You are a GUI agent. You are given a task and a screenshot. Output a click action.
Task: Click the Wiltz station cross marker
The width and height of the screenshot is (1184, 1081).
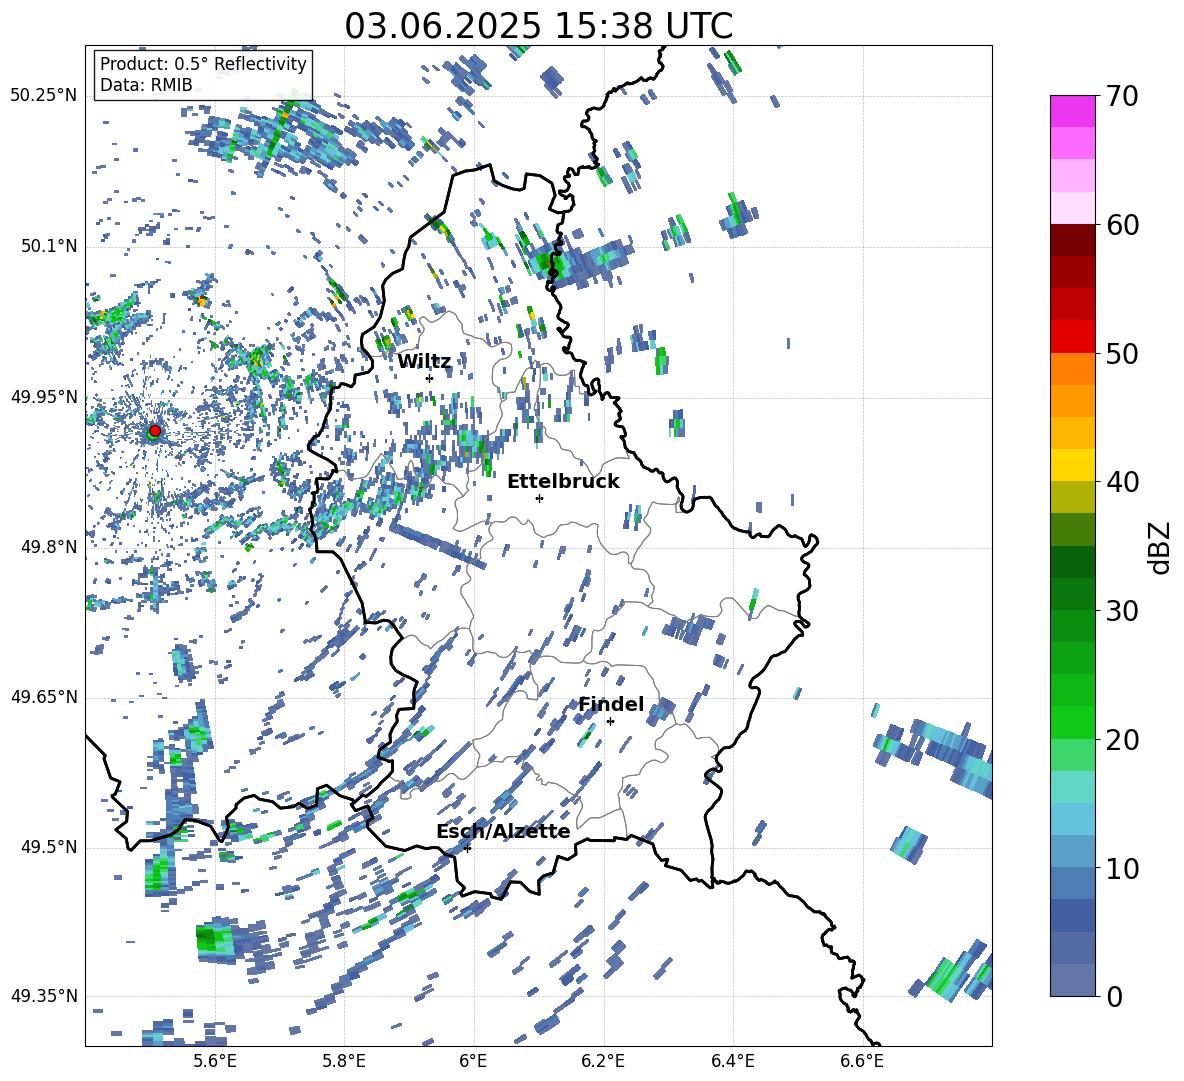430,378
